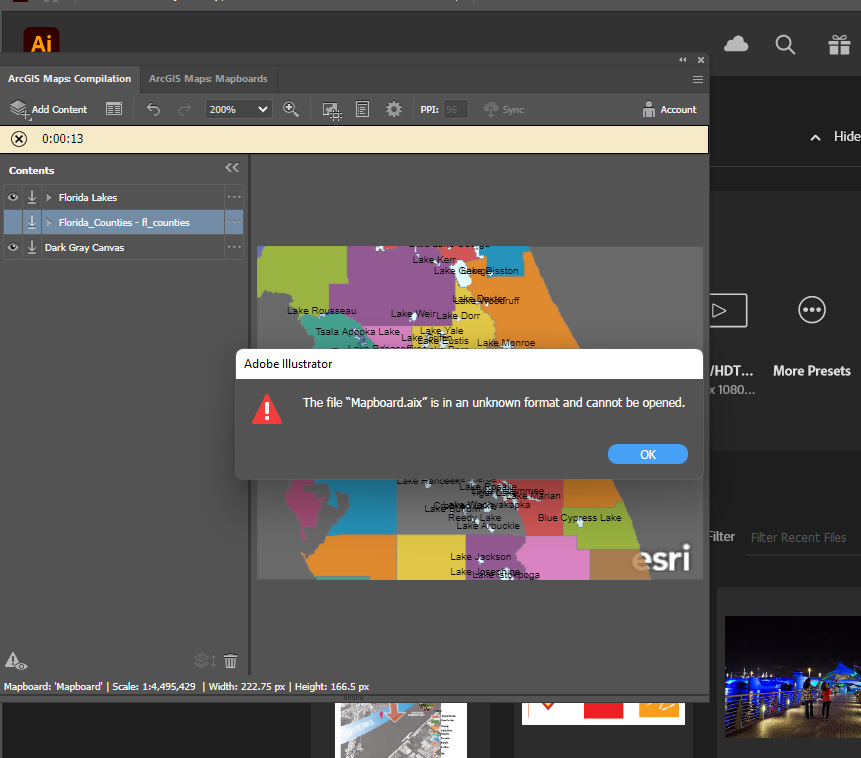Click the search magnifier in Illustrator header
The height and width of the screenshot is (758, 861).
click(785, 44)
